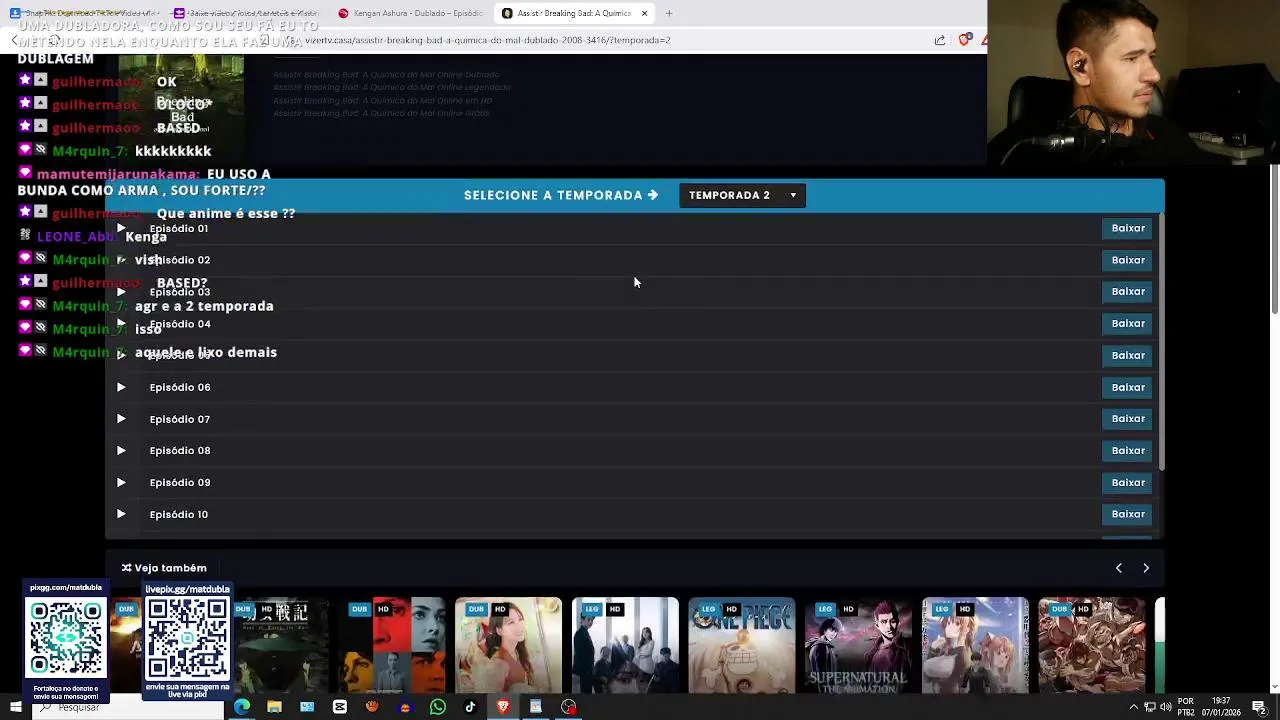Viewport: 1280px width, 720px height.
Task: Open the thumbnail of woman in pink
Action: tap(508, 645)
